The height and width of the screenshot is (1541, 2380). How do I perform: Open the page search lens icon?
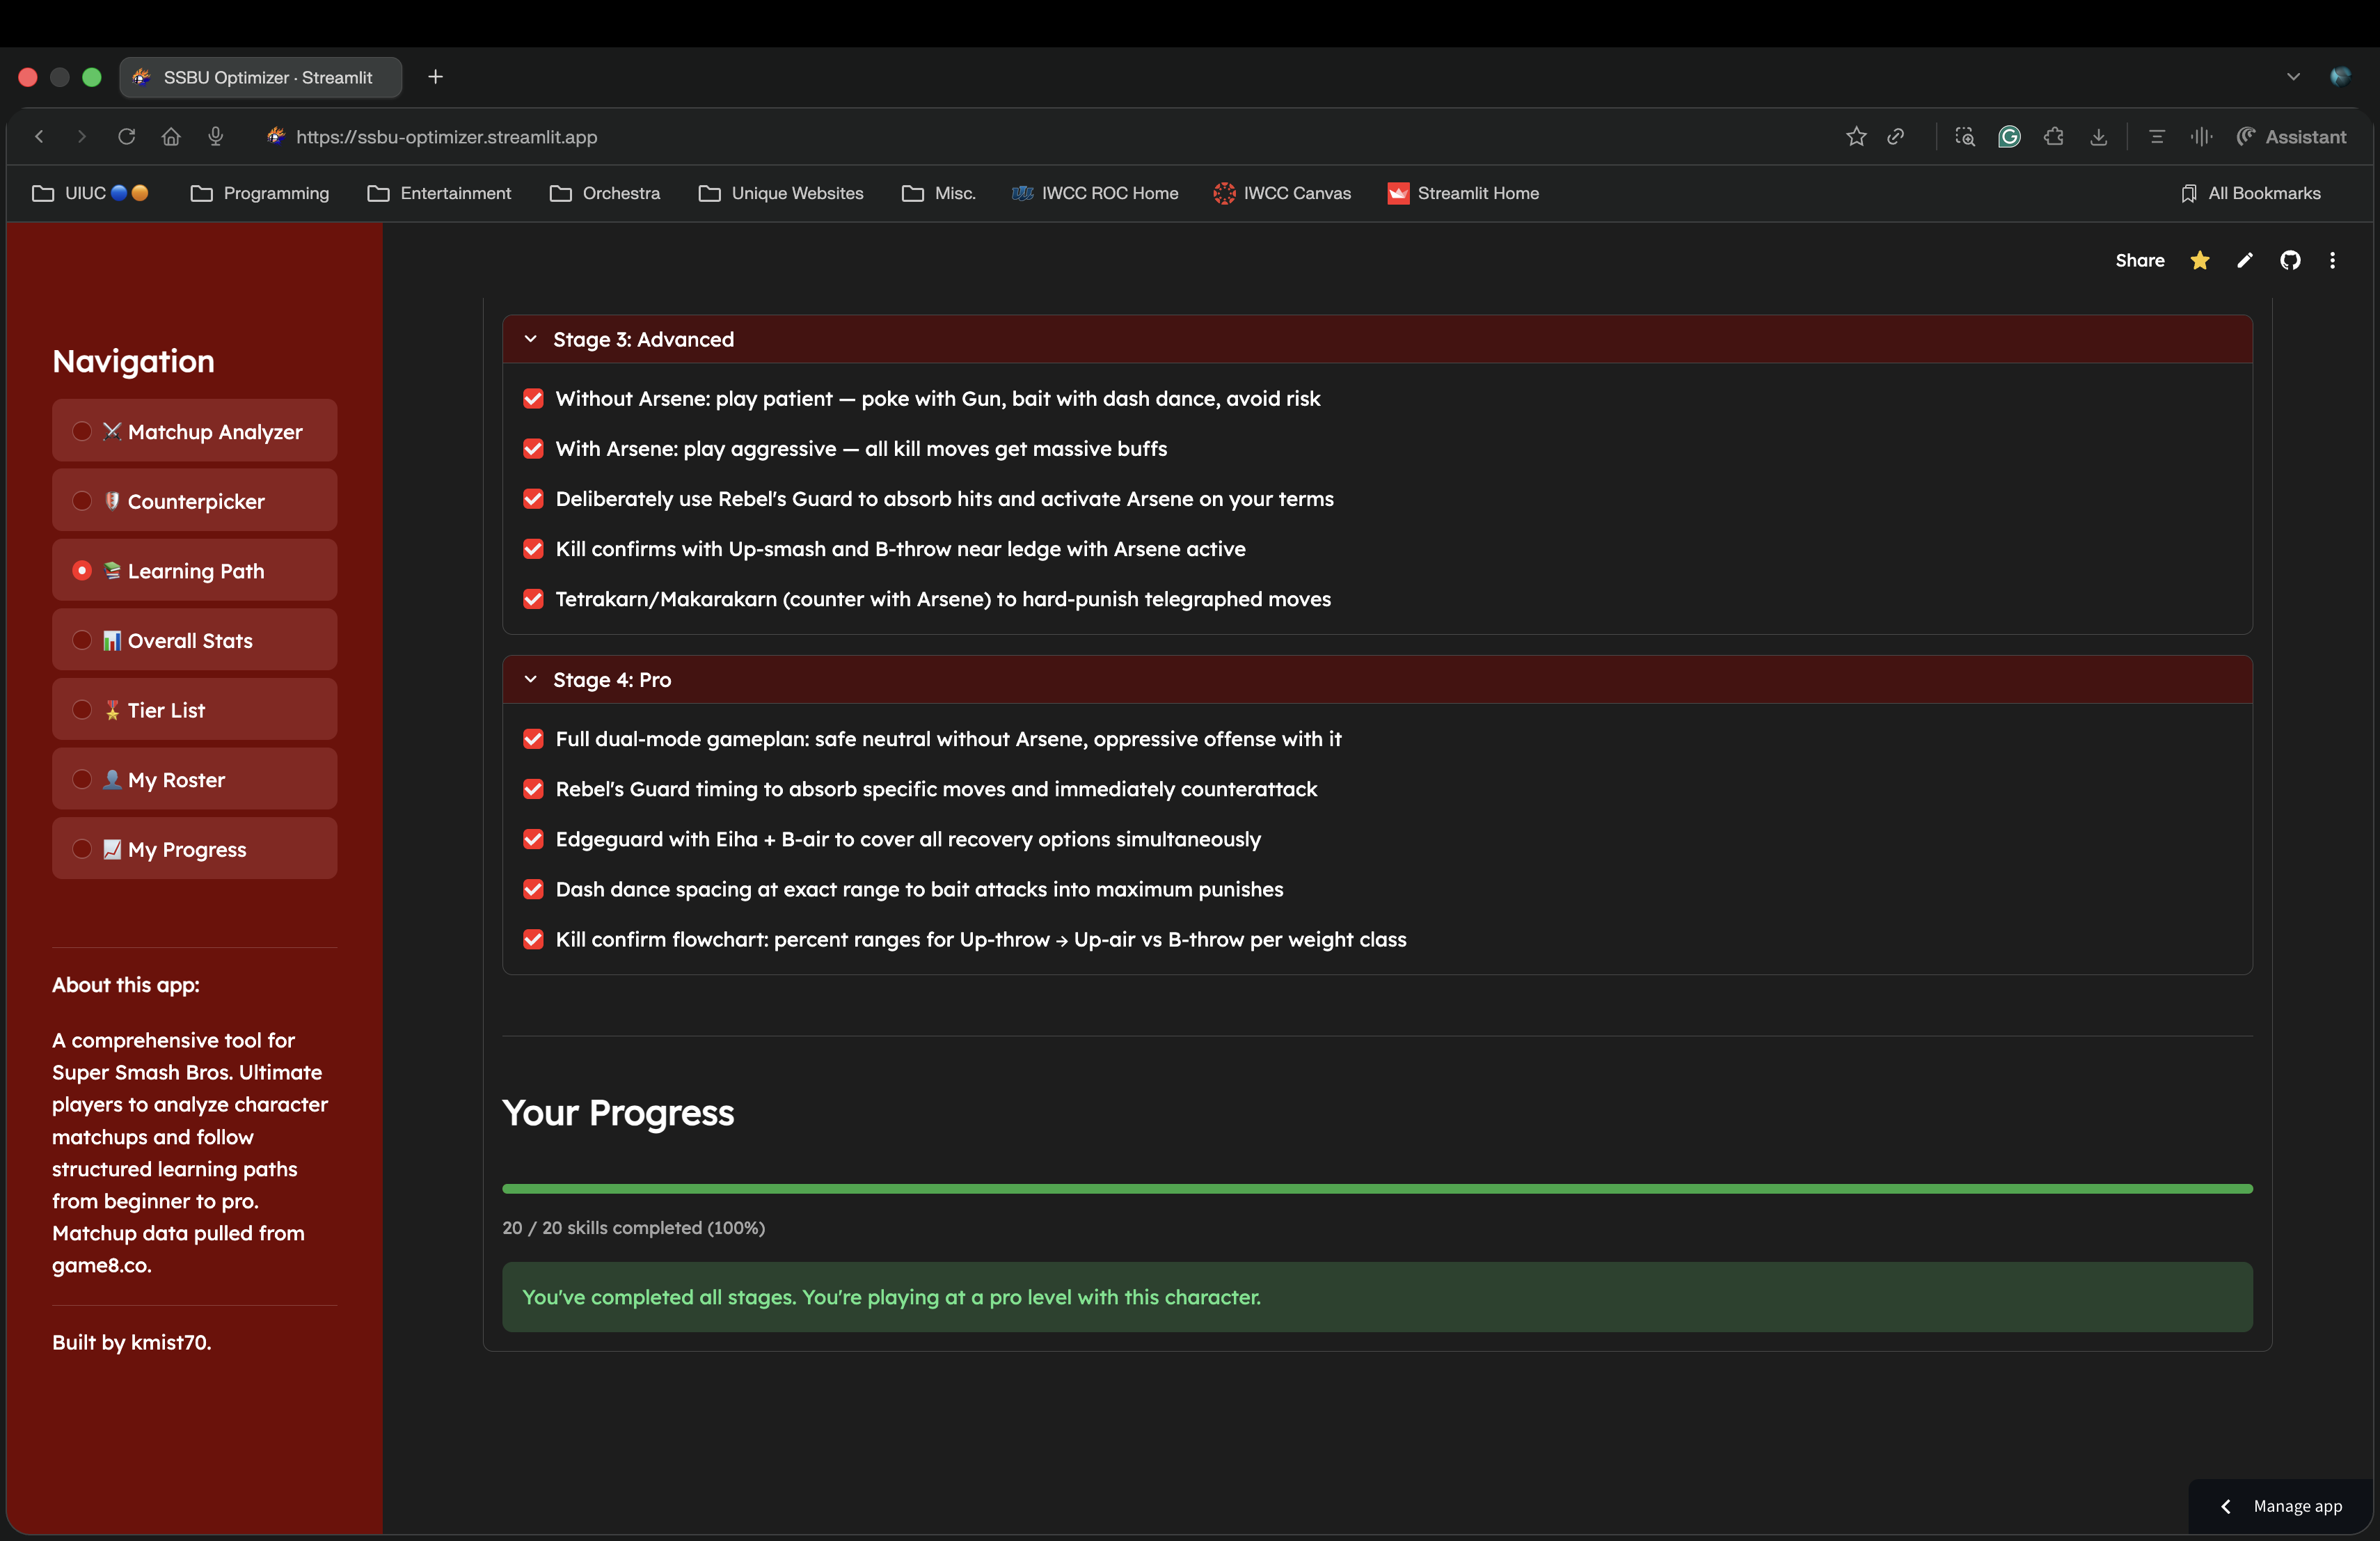(x=1965, y=137)
